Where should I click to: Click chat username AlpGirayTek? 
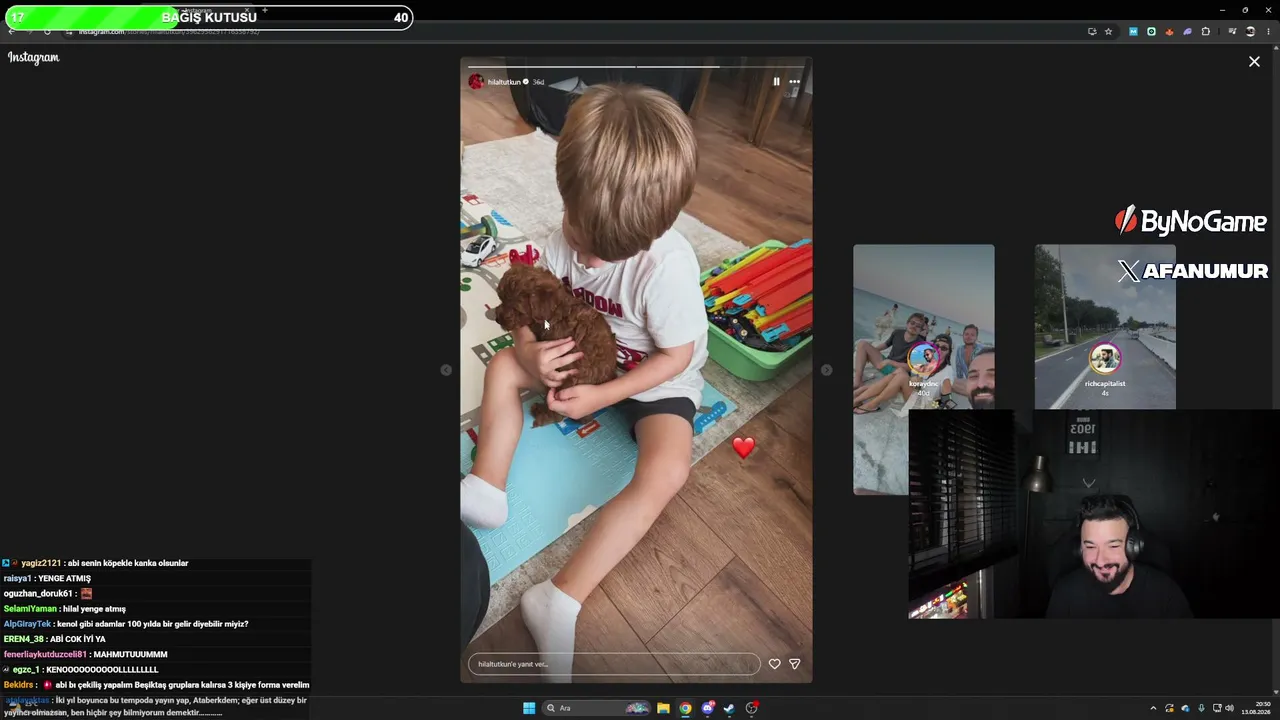(x=27, y=624)
